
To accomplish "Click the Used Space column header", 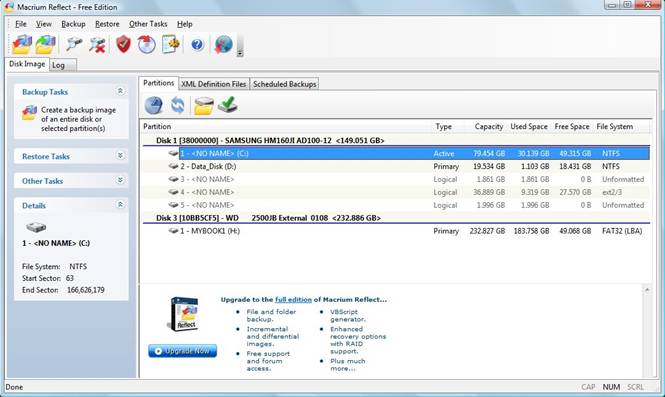I will pyautogui.click(x=529, y=126).
